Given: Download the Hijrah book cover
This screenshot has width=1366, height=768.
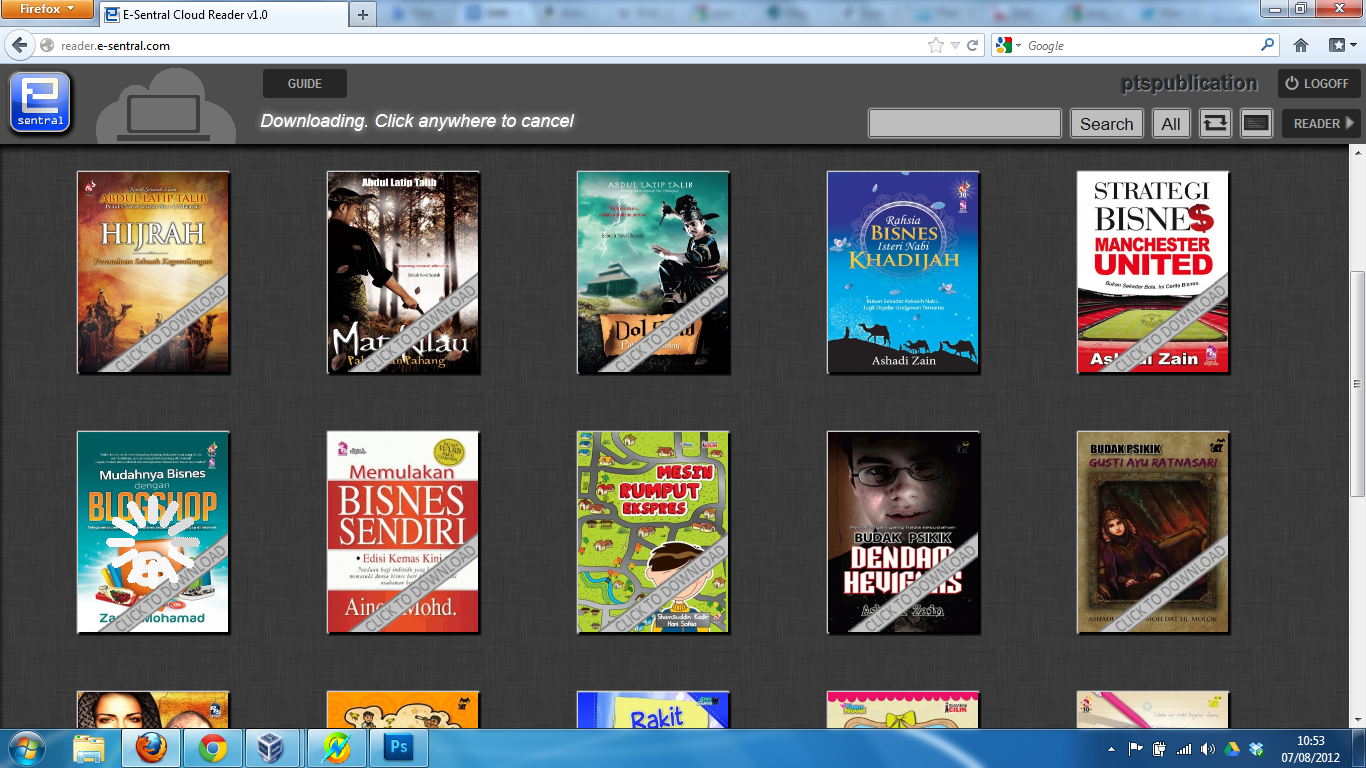Looking at the screenshot, I should [154, 272].
